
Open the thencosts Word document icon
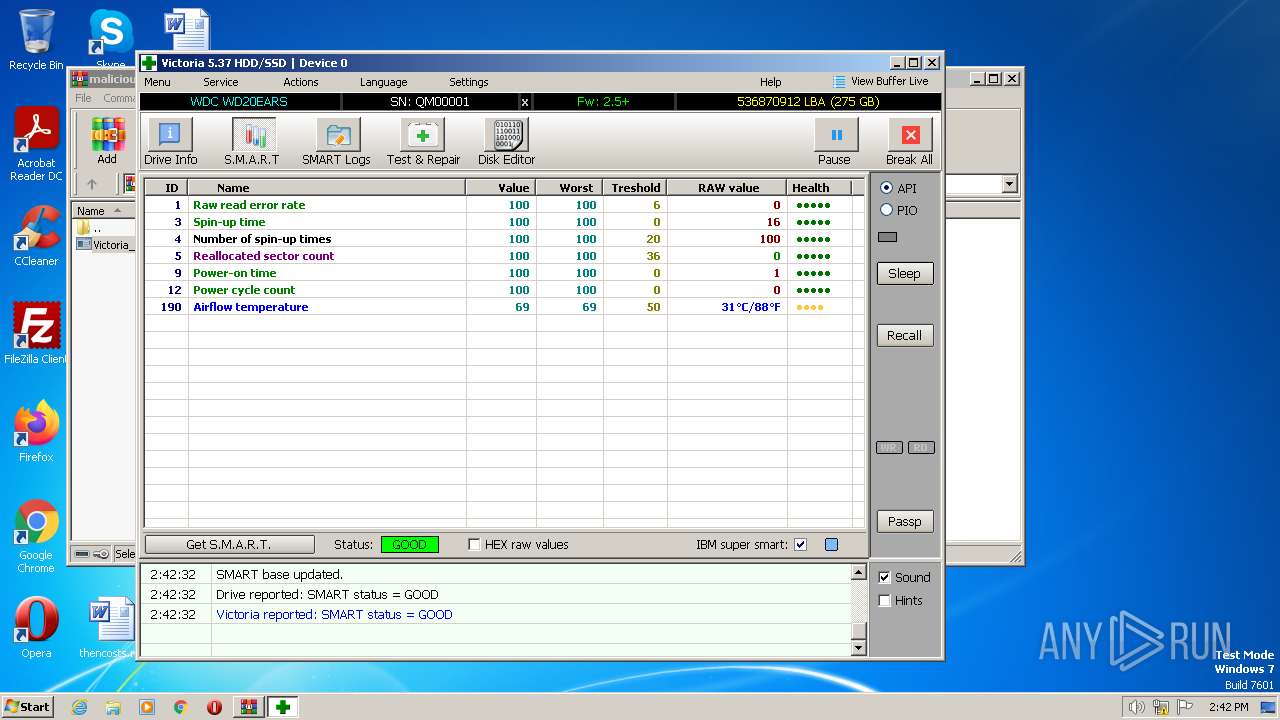pyautogui.click(x=108, y=627)
